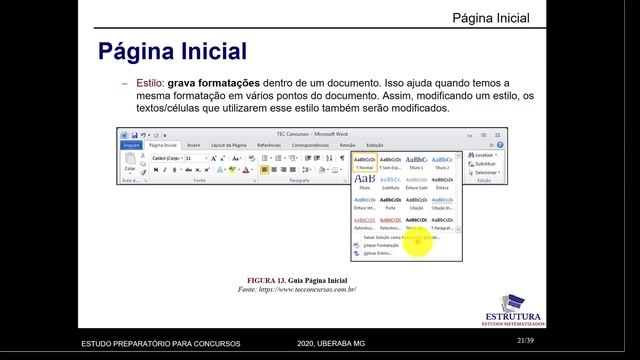This screenshot has width=640, height=360.
Task: Open the Arquivo tab
Action: coord(131,145)
